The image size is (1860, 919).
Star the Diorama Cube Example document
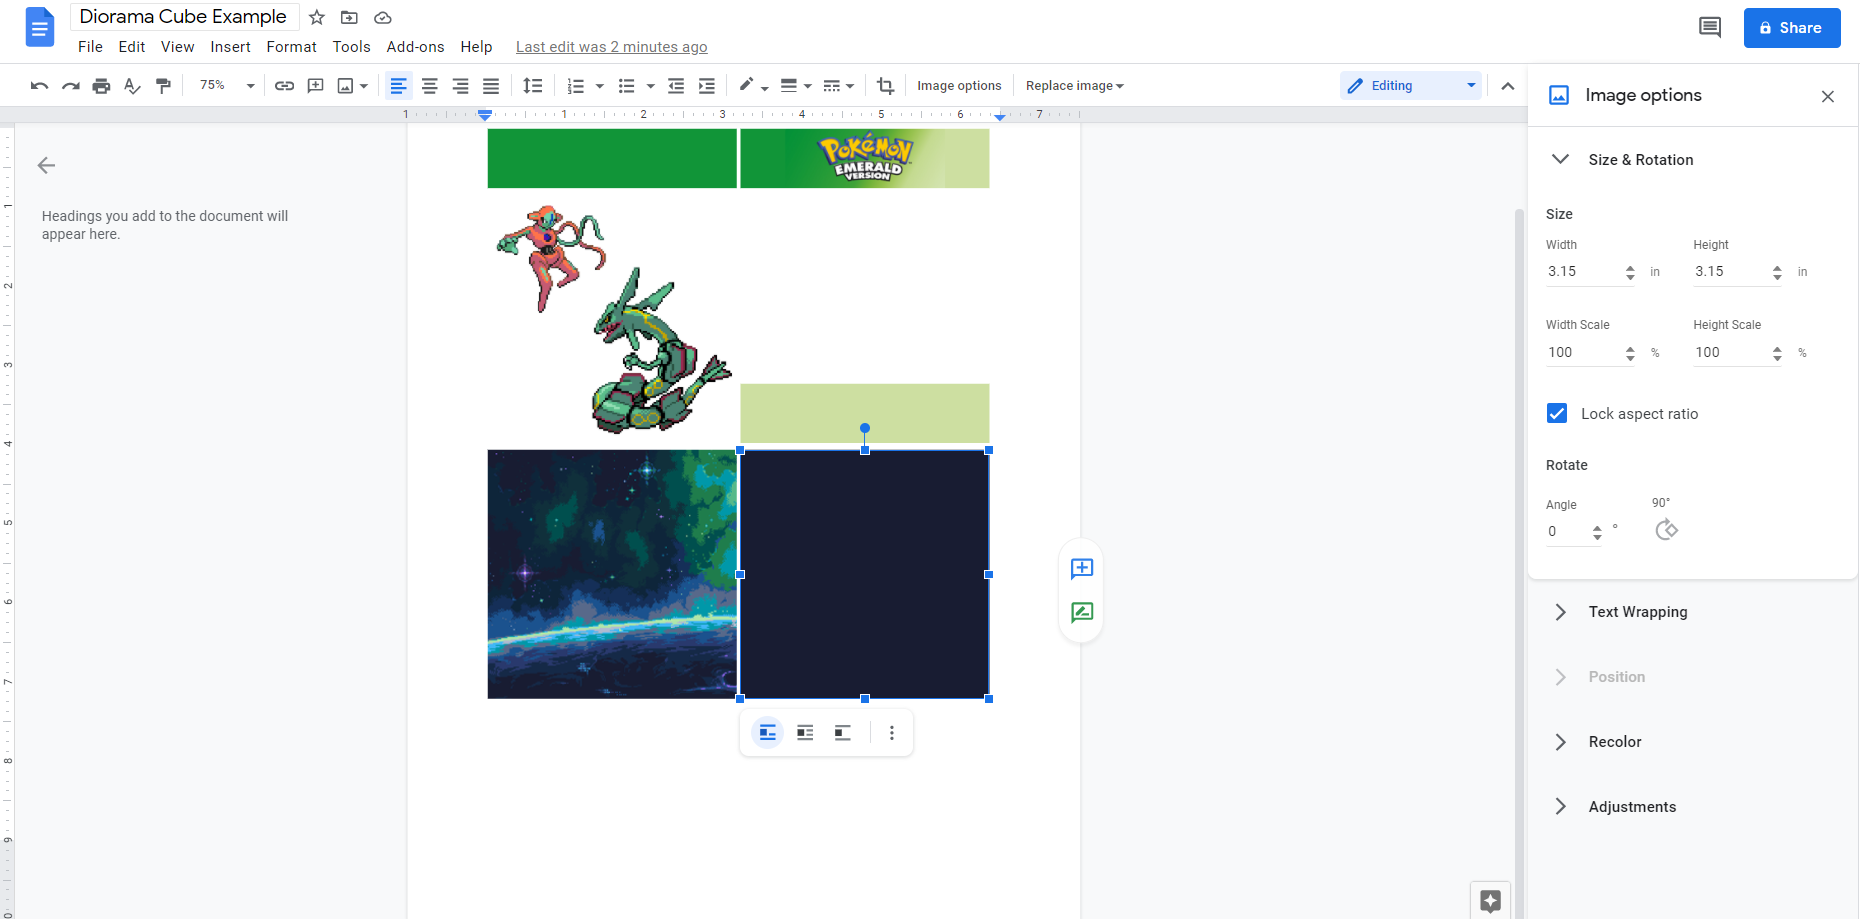click(316, 17)
